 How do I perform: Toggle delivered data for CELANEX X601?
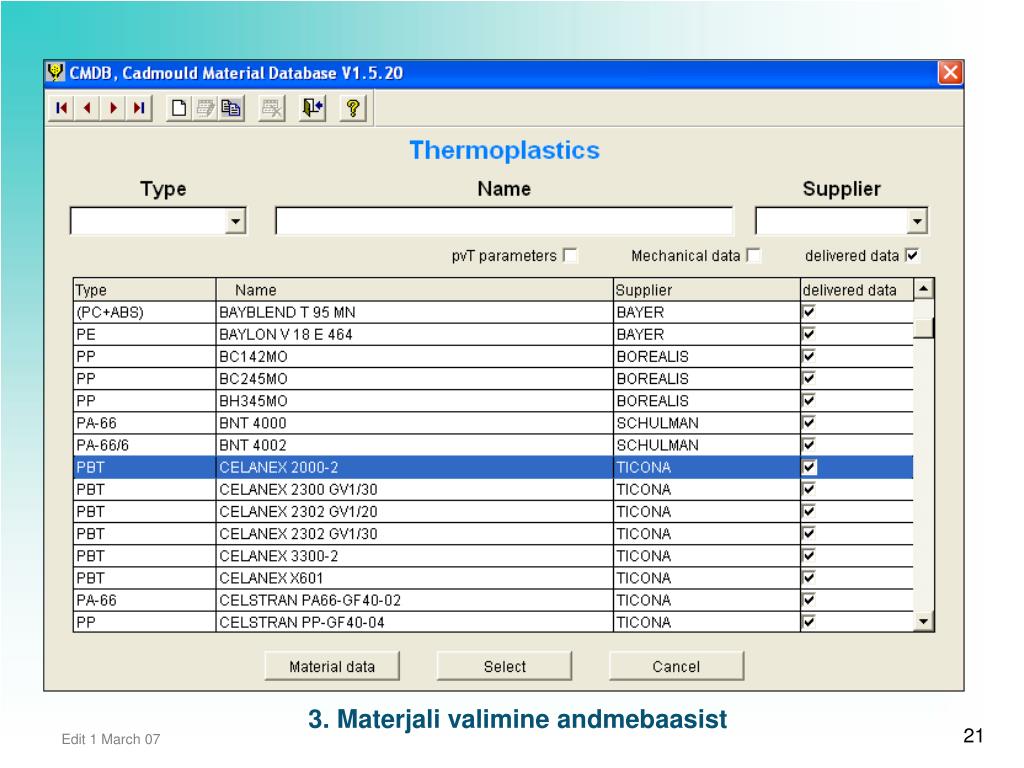tap(808, 578)
